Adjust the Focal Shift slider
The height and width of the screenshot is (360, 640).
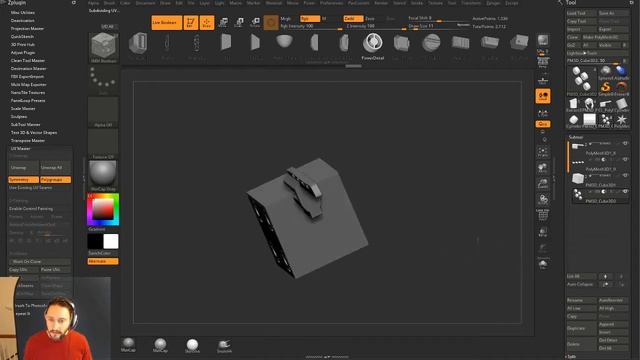point(438,18)
